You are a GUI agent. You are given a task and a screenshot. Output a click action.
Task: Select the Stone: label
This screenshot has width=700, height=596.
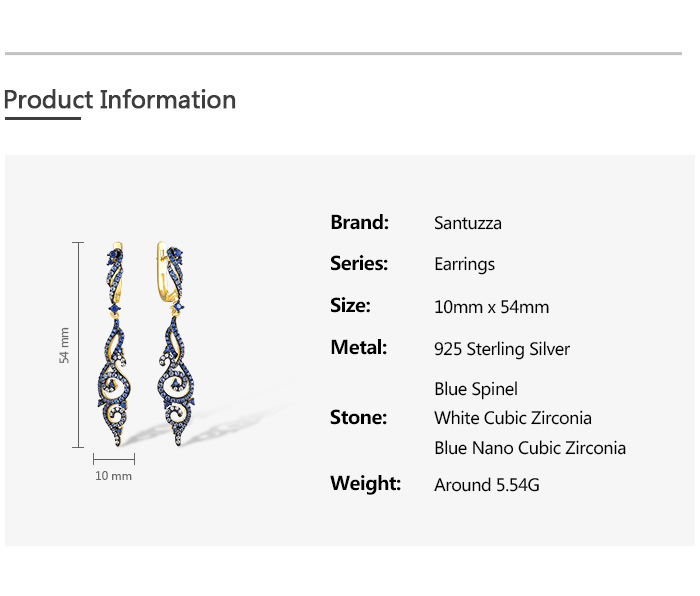tap(358, 418)
